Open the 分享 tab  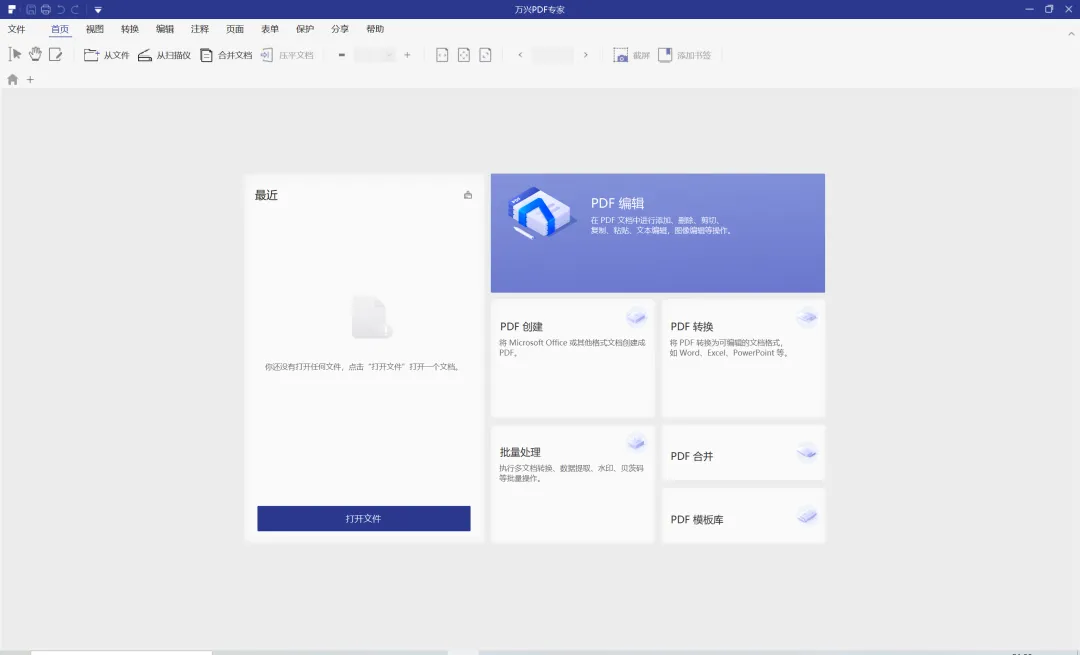pos(340,29)
